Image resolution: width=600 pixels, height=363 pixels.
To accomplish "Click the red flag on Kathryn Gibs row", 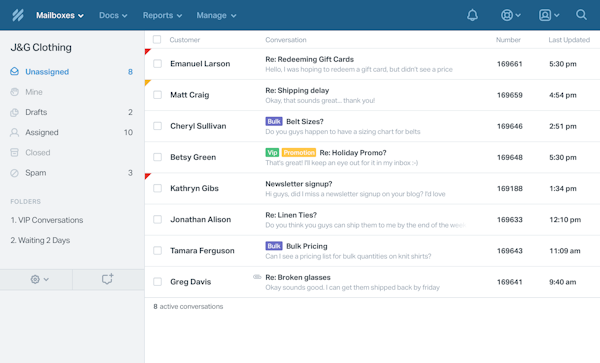I will [148, 176].
